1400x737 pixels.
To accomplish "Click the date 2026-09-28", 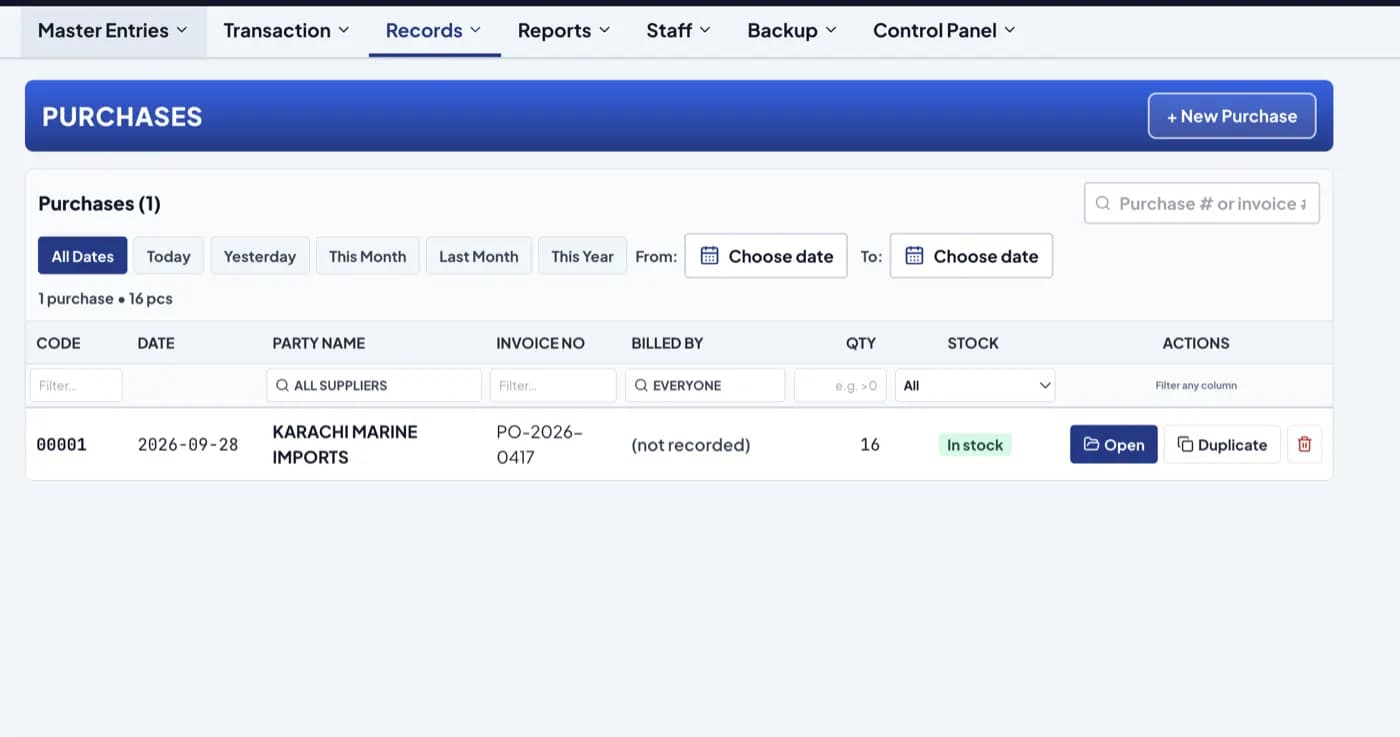I will point(188,445).
